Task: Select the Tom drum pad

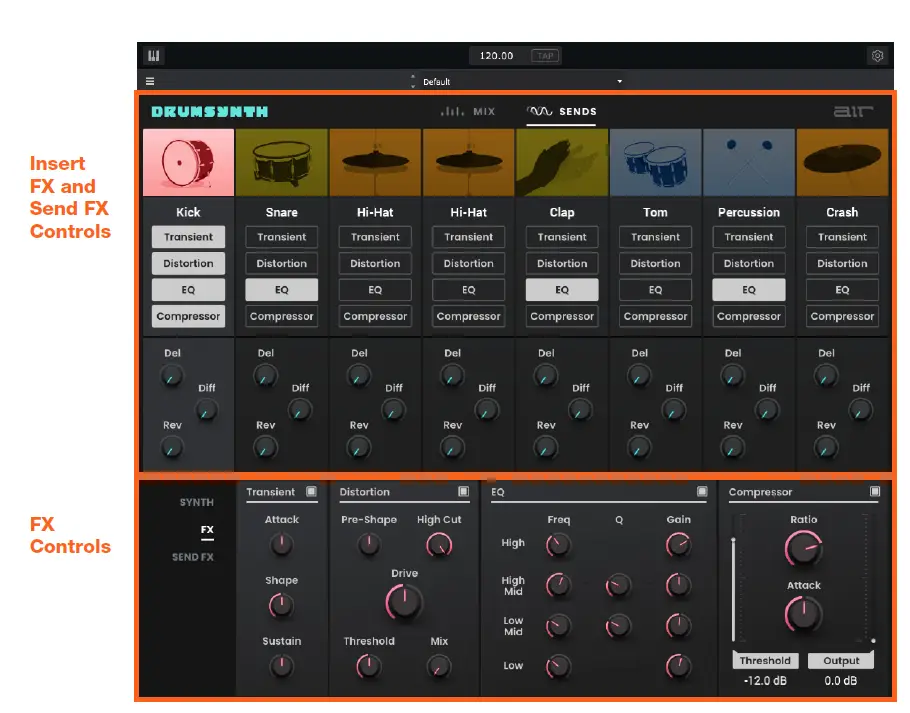Action: click(x=655, y=161)
